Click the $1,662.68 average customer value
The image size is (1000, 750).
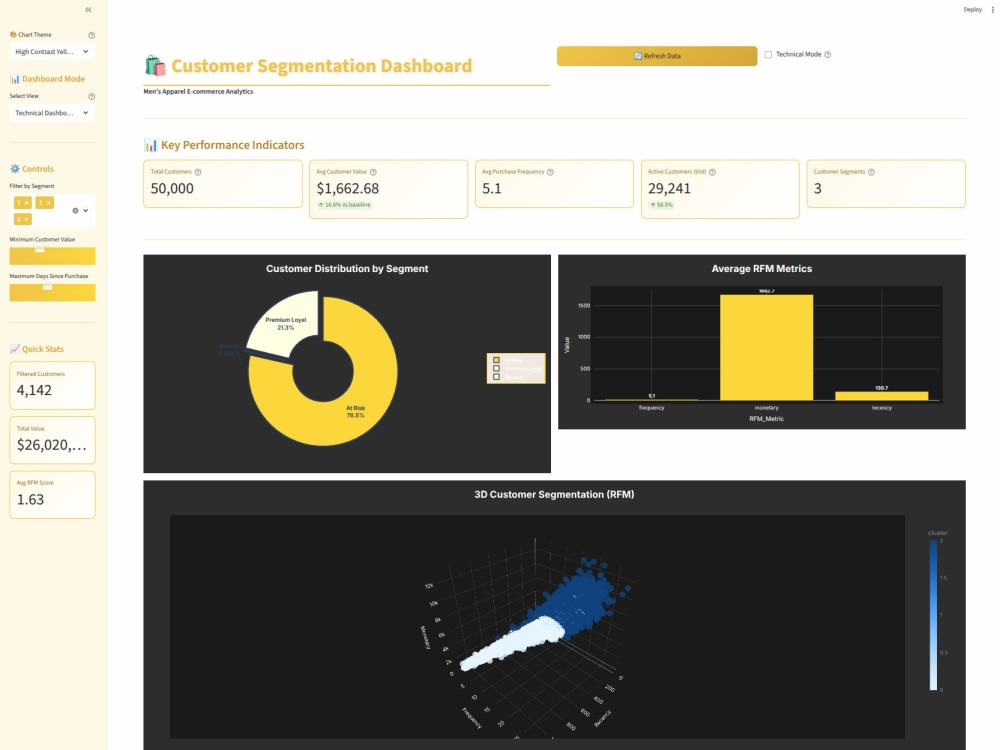point(348,189)
